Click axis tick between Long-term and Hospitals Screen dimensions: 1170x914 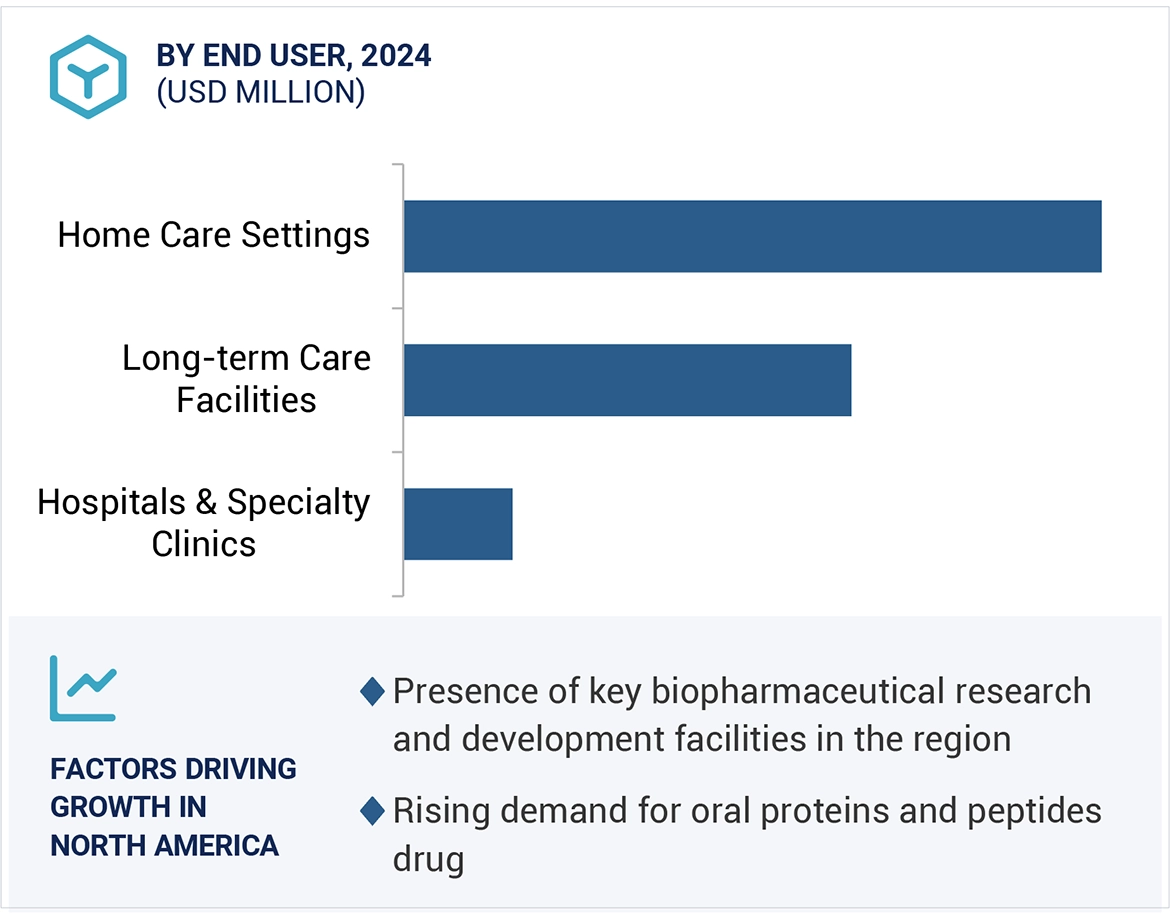click(x=397, y=452)
